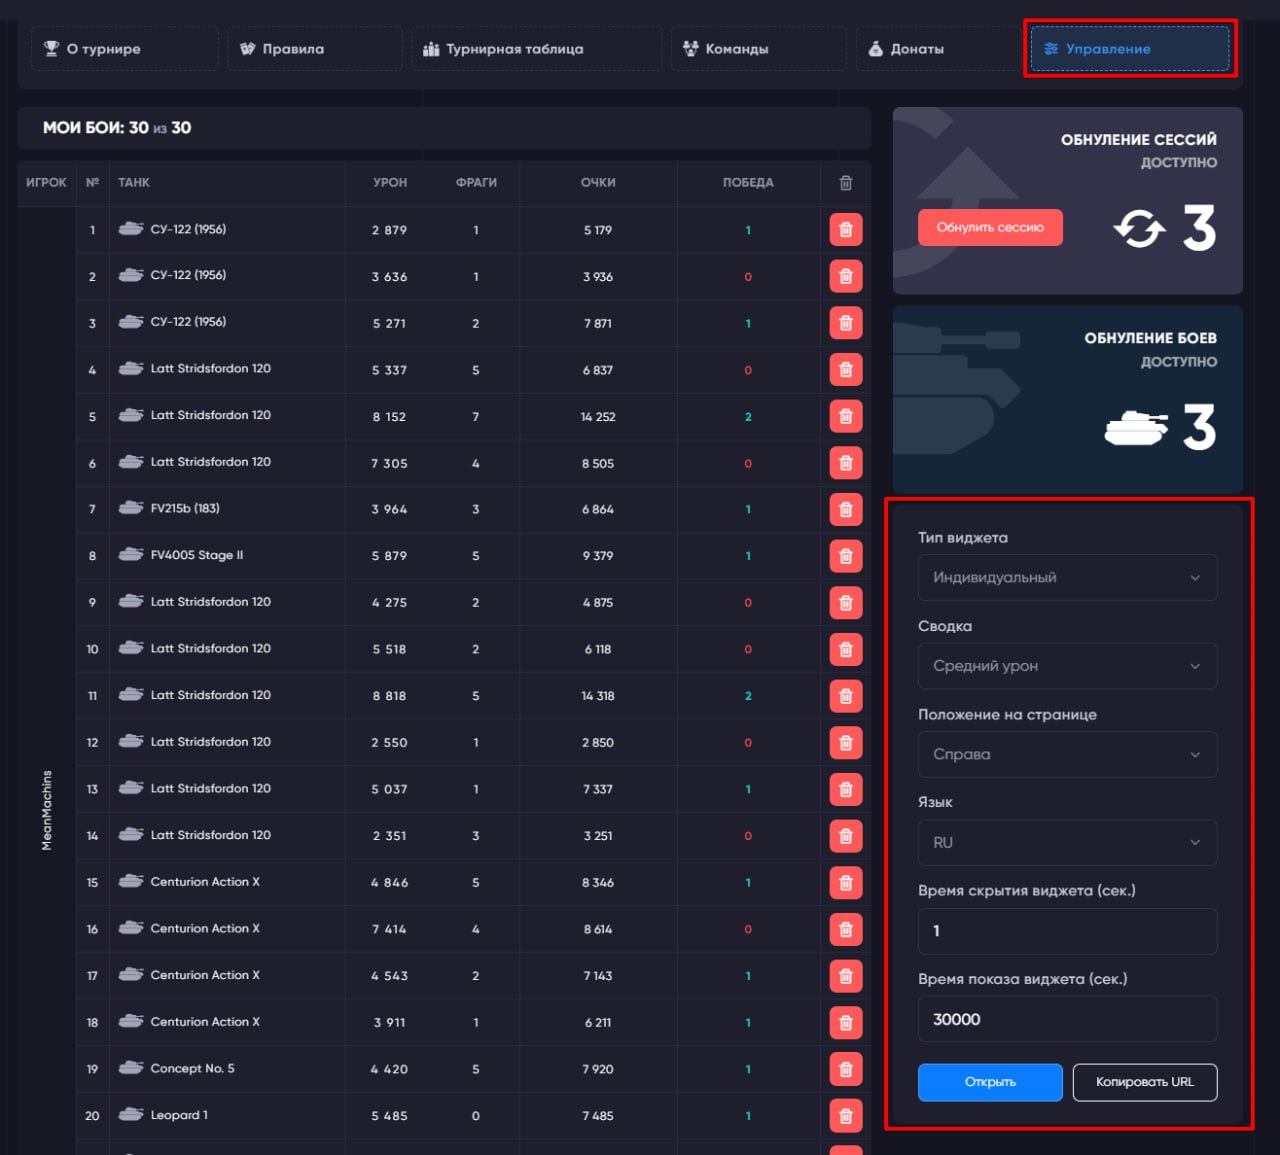Image resolution: width=1280 pixels, height=1155 pixels.
Task: Click the ПОБЕДА column header
Action: click(x=748, y=183)
